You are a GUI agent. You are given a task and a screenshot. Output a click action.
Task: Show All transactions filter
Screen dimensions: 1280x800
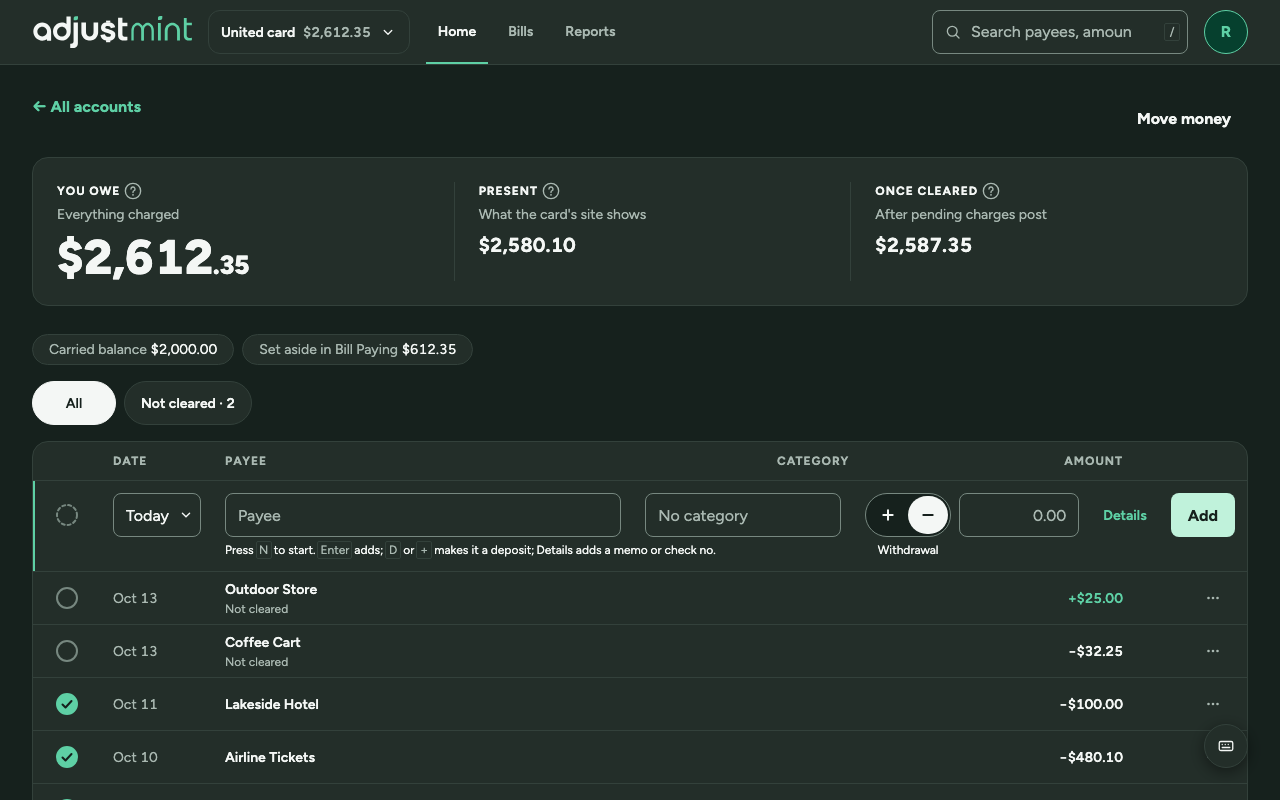pos(74,403)
